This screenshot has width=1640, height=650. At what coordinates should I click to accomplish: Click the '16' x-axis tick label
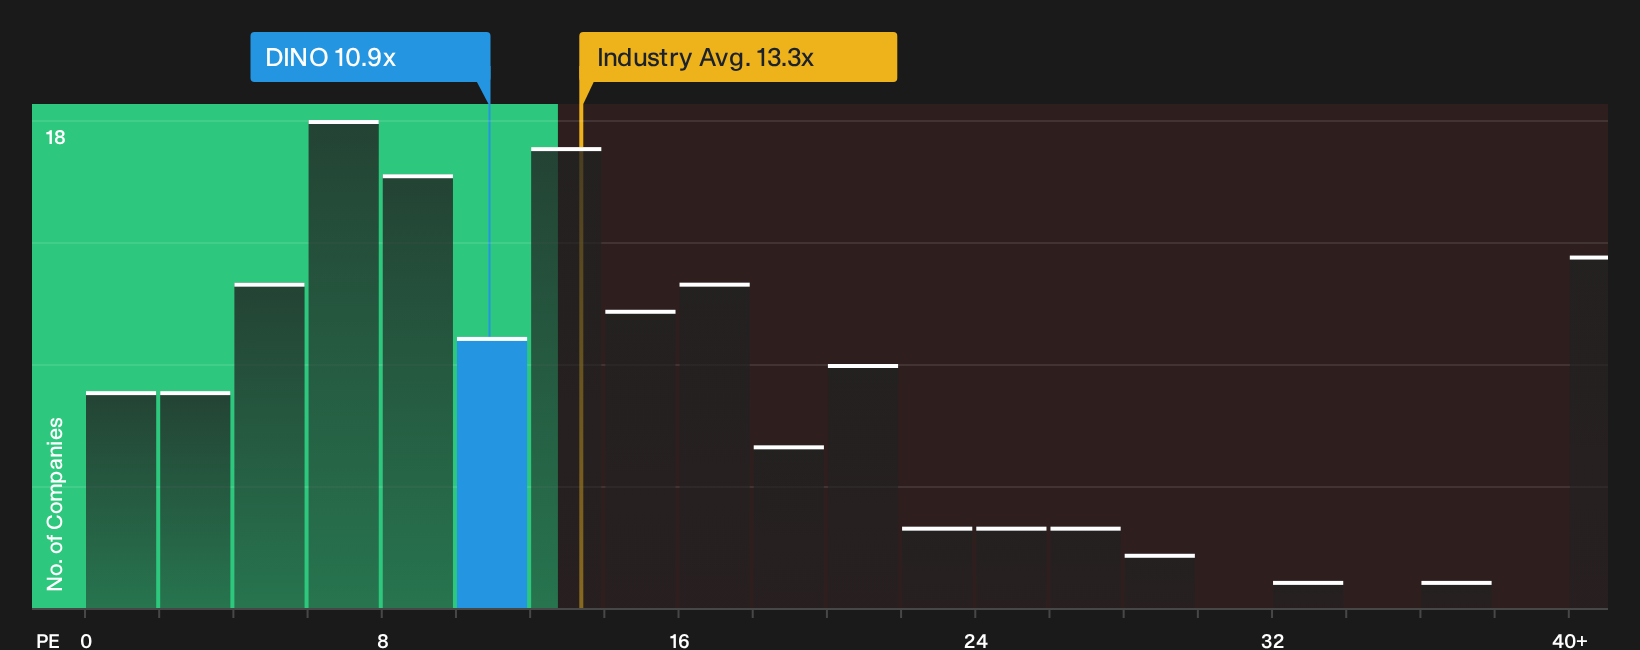point(679,641)
